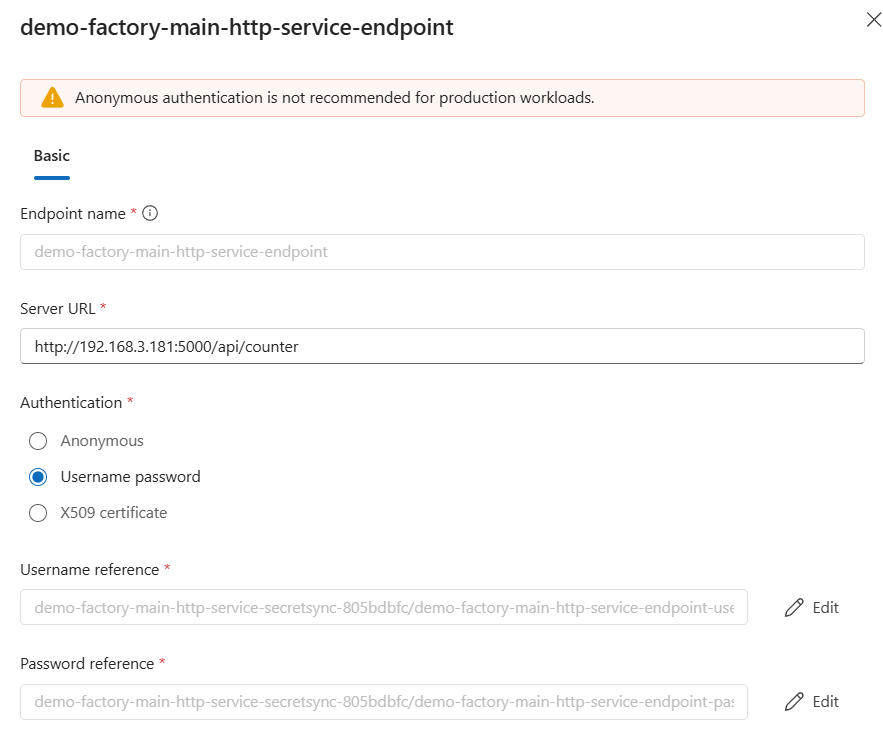Choose the Username password radio button
Image resolution: width=883 pixels, height=747 pixels.
(38, 477)
